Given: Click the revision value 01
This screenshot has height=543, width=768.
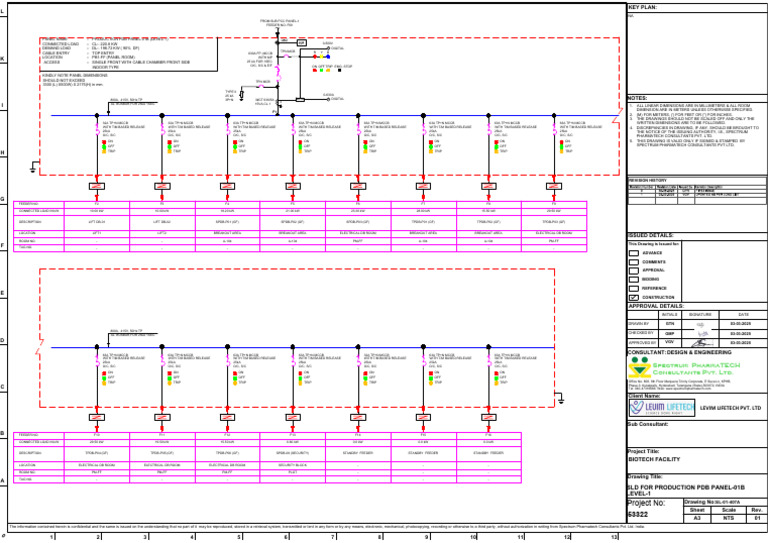Looking at the screenshot, I should coord(757,518).
